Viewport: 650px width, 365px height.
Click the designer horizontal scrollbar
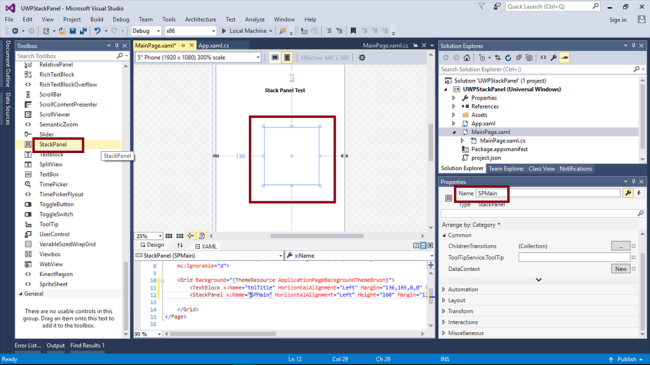click(x=317, y=236)
